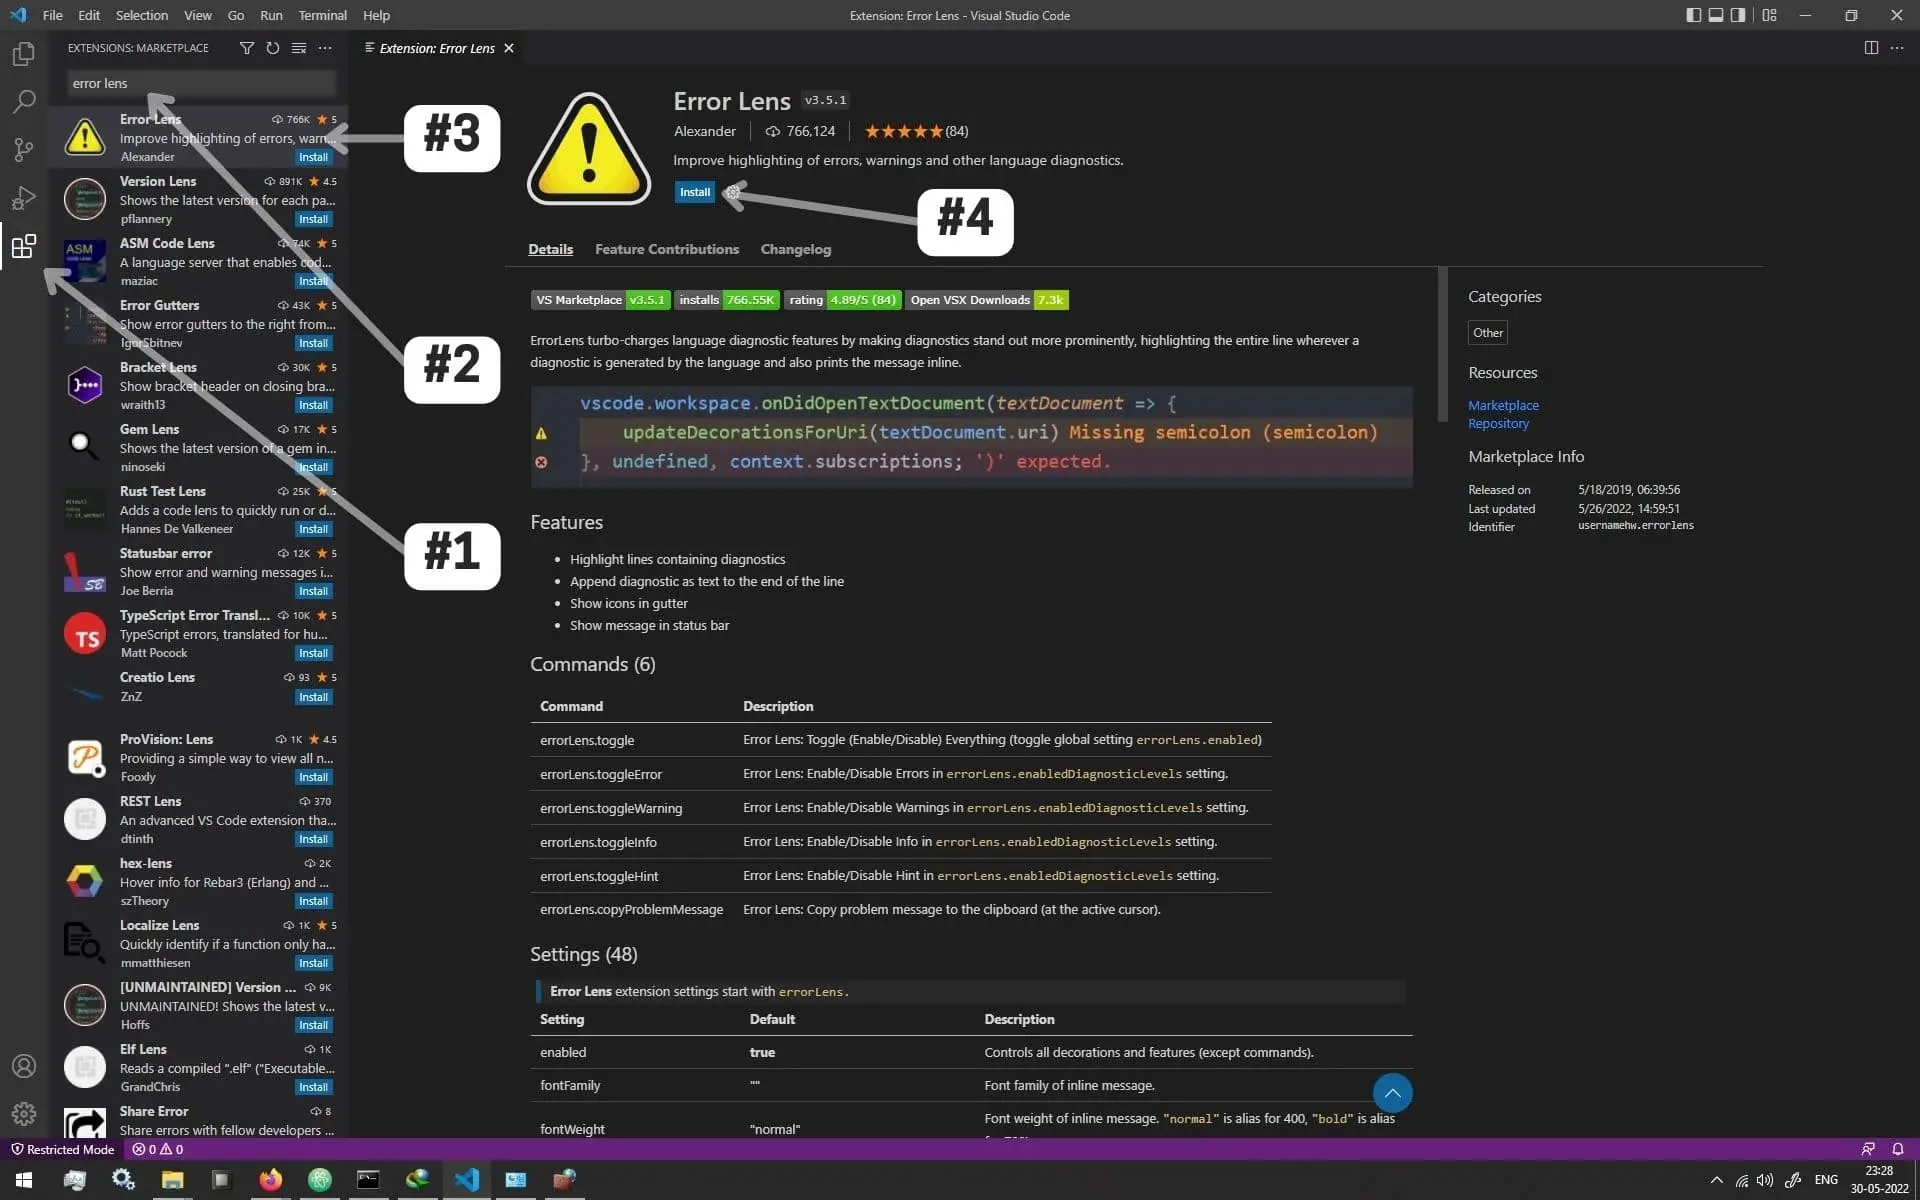The width and height of the screenshot is (1920, 1200).
Task: Select TypeScript Error Translator extension
Action: [199, 634]
